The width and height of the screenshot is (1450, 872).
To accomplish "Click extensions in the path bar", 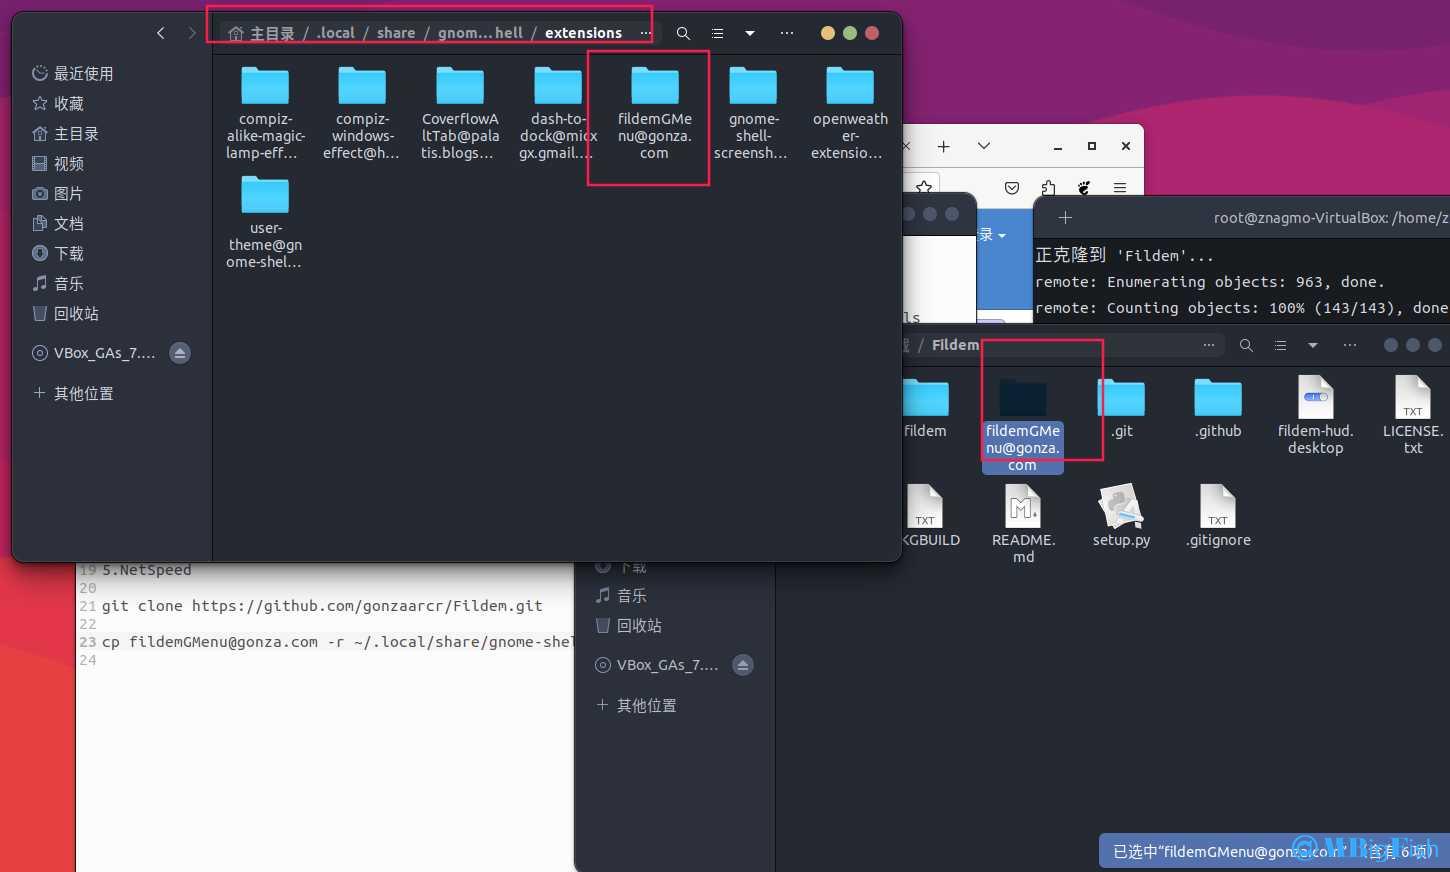I will (583, 33).
